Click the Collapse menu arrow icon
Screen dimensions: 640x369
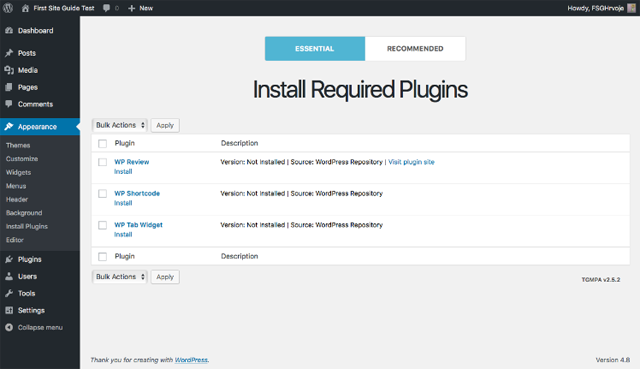click(x=9, y=327)
